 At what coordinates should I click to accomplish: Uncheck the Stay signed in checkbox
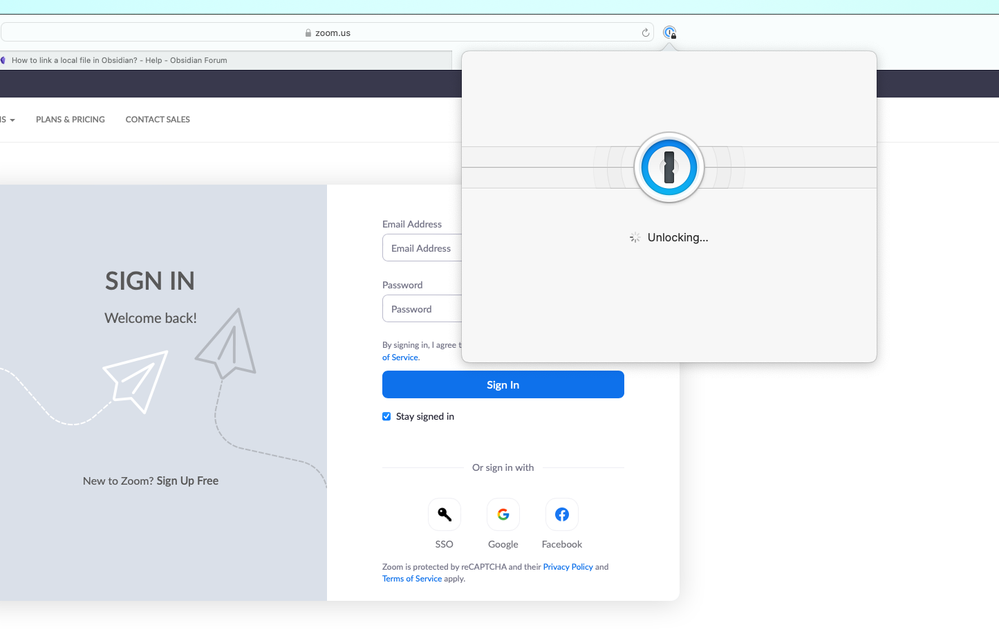click(387, 417)
